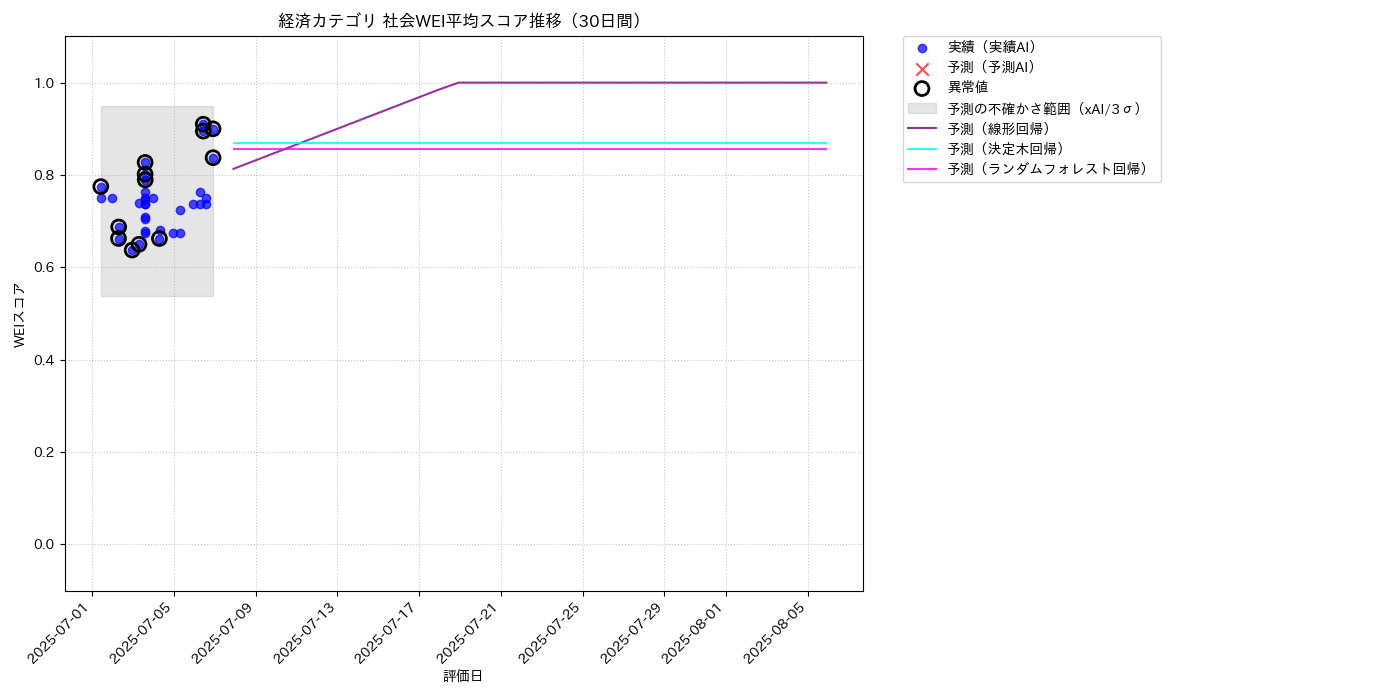Click the leftmost circled outlier point near 0.78
Viewport: 1400px width, 700px height.
click(101, 187)
